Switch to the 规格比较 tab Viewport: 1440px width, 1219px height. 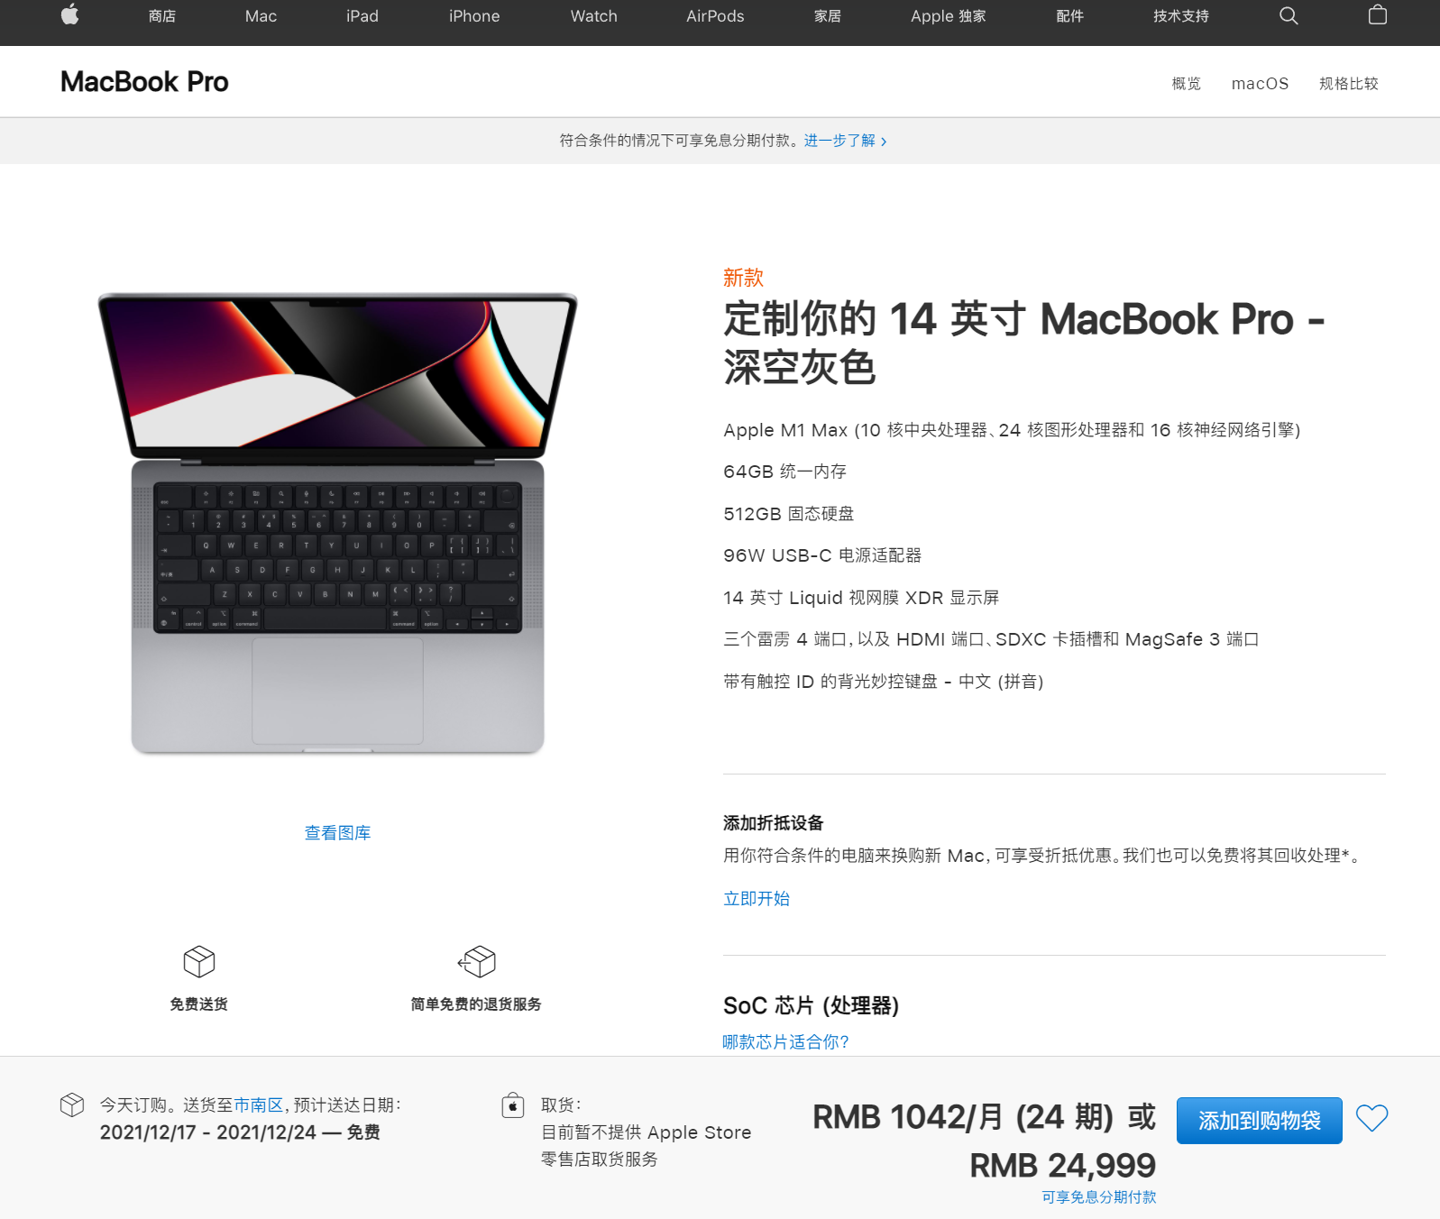[x=1348, y=84]
